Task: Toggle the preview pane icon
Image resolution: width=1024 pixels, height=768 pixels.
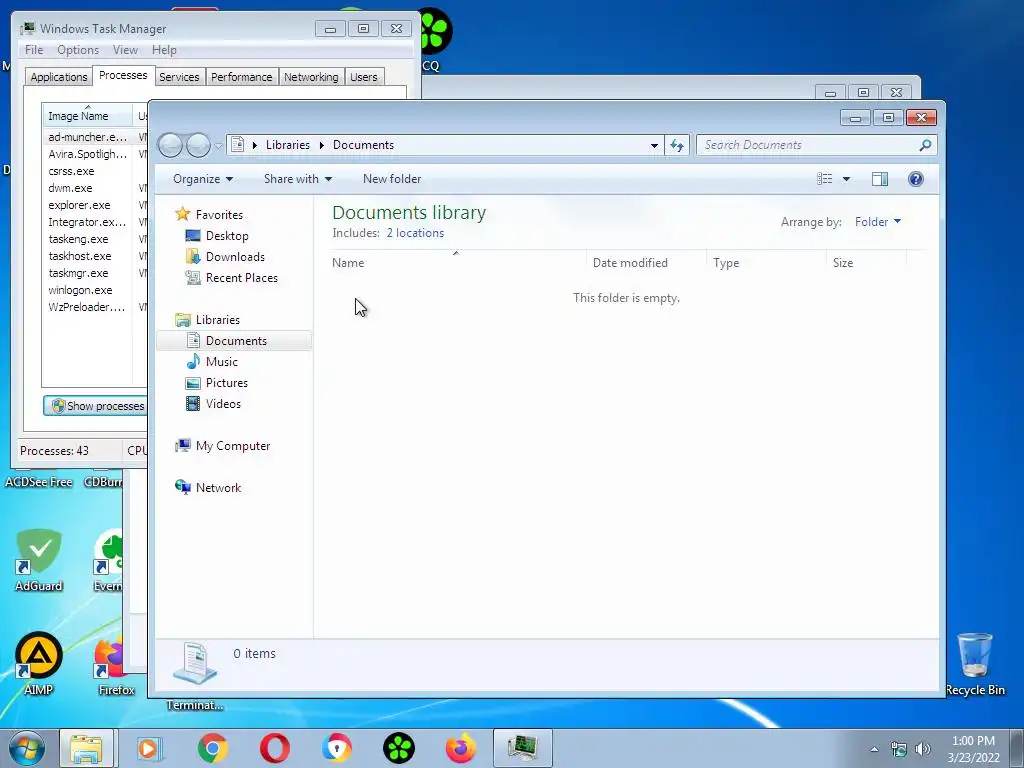Action: 880,179
